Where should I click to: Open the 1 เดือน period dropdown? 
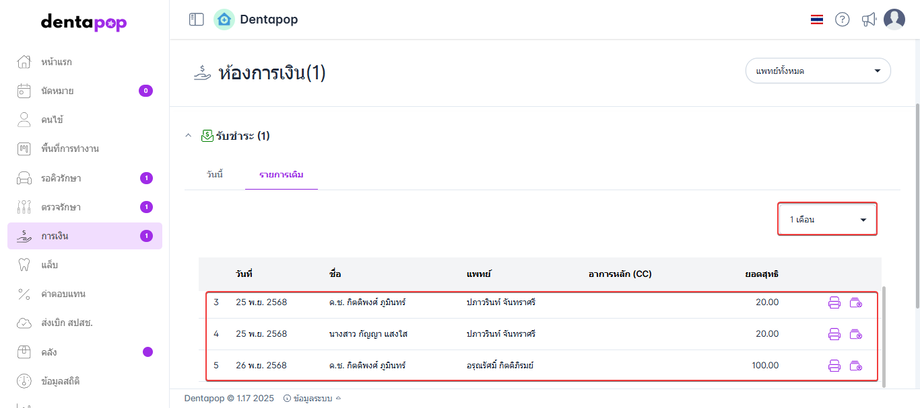click(827, 219)
